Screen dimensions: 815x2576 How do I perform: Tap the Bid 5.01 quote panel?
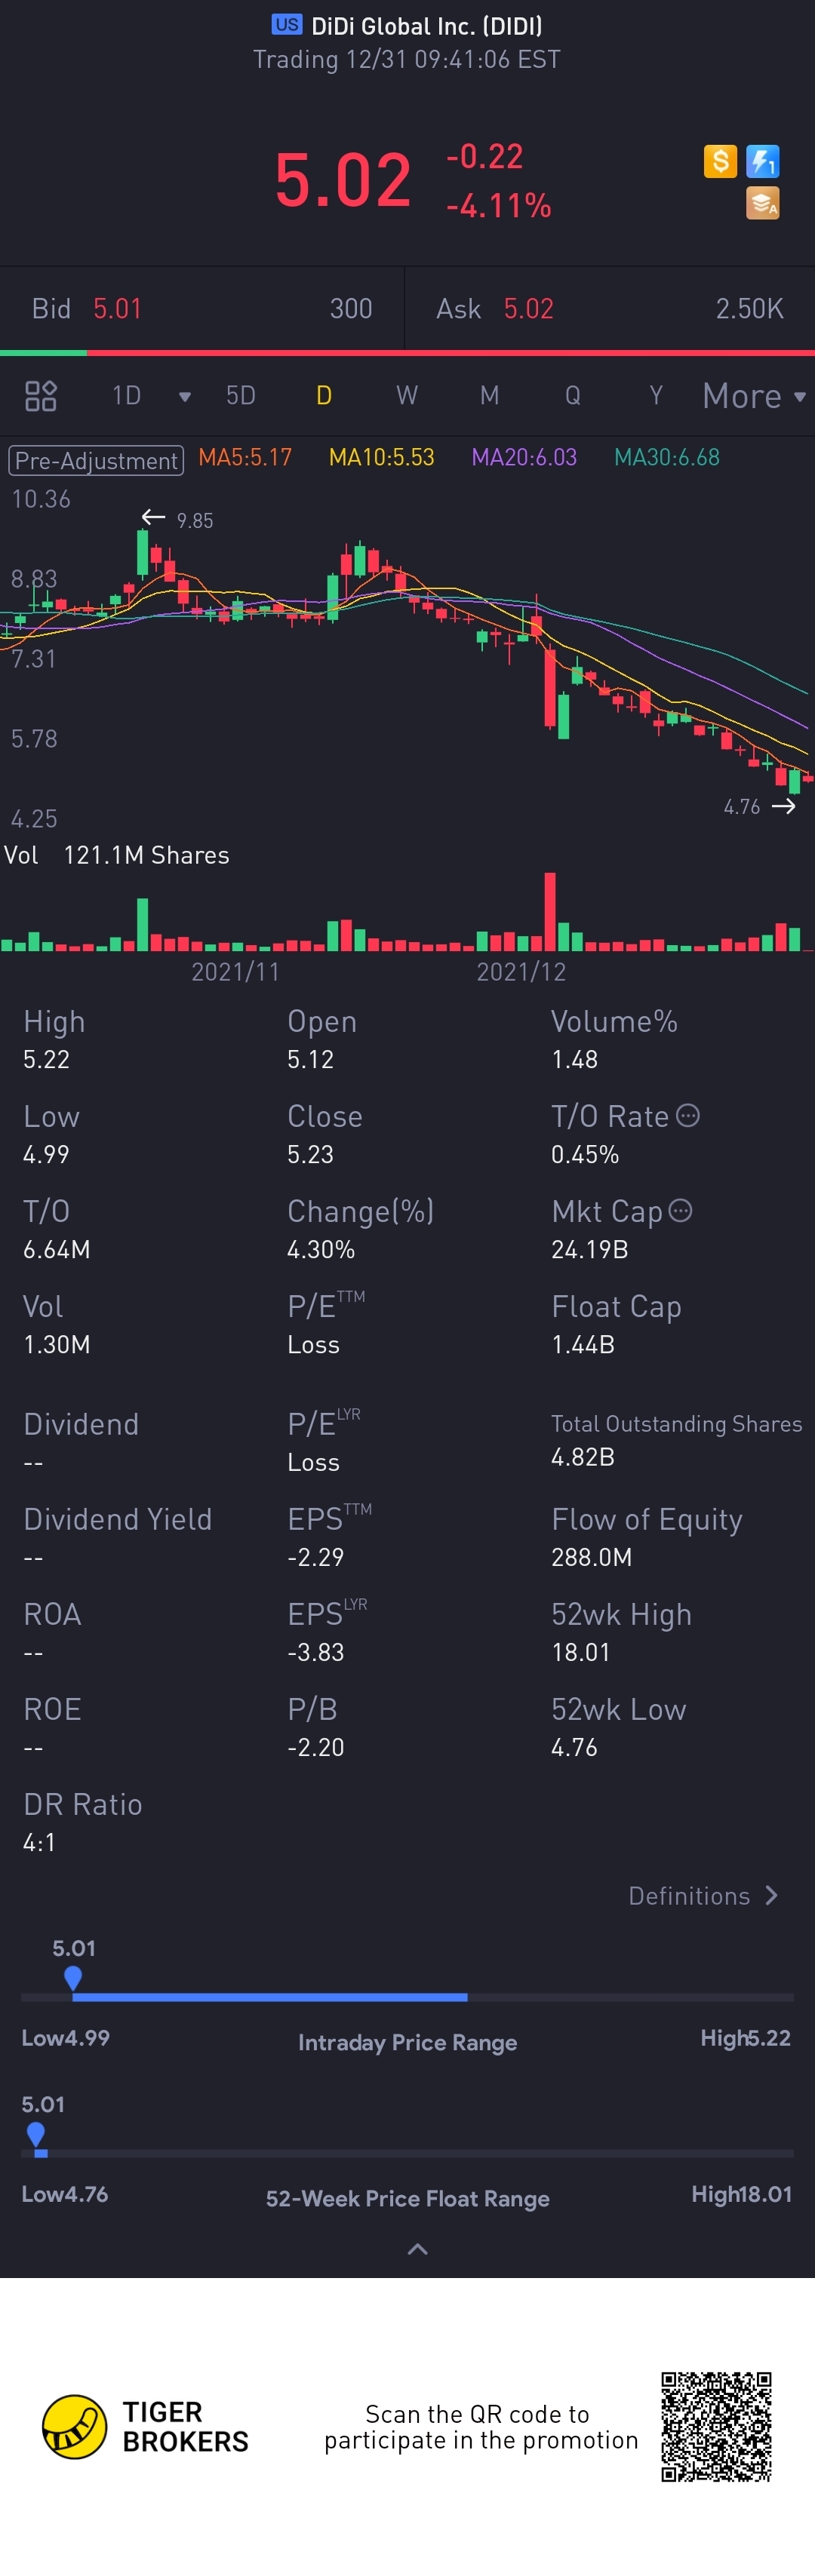coord(202,309)
